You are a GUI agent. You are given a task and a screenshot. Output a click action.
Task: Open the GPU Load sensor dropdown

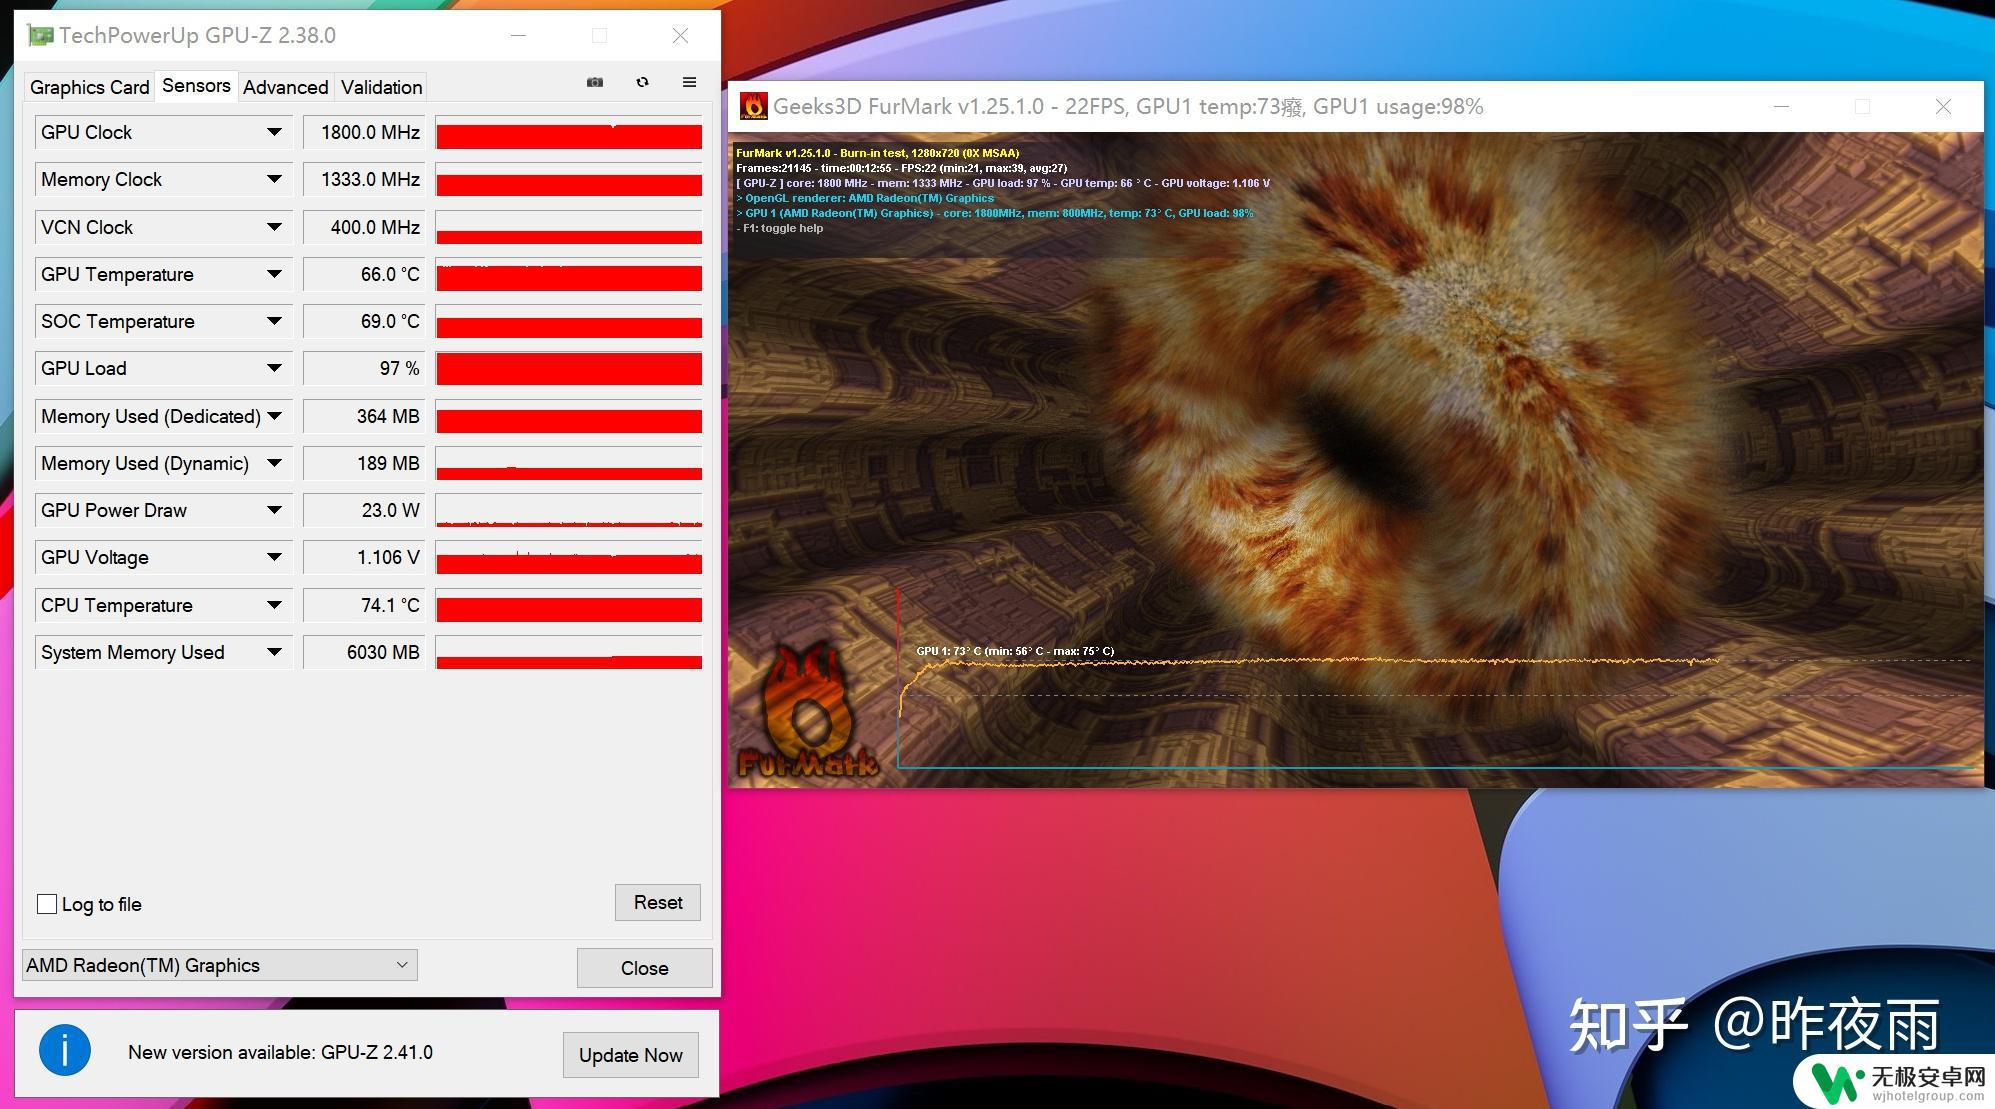274,368
